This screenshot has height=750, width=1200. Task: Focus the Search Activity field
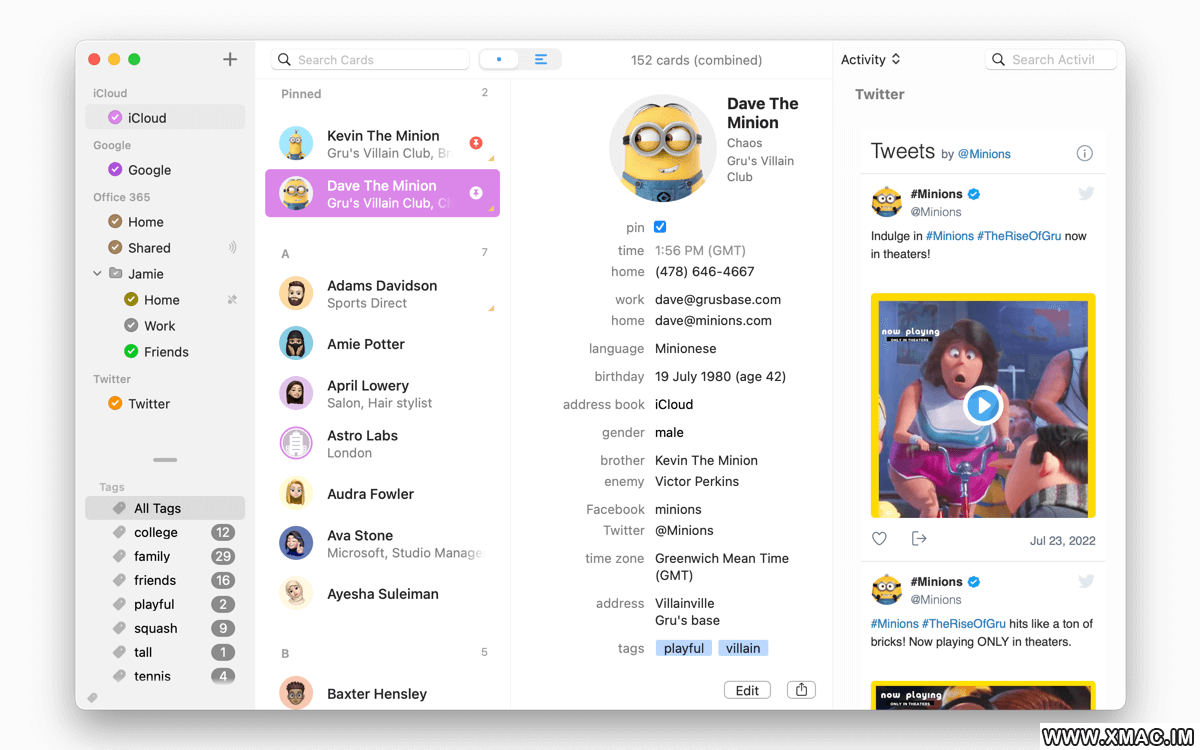coord(1051,60)
